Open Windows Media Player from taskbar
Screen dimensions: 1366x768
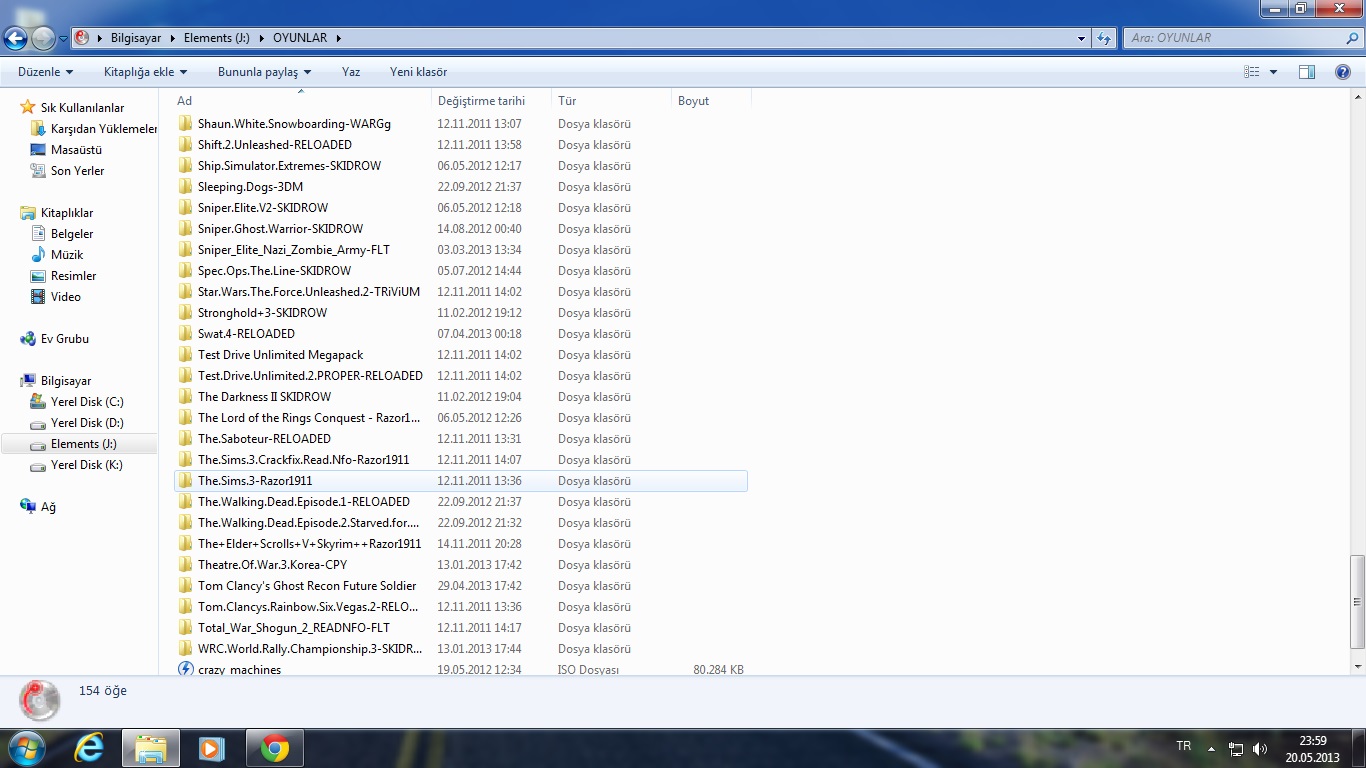(x=212, y=748)
